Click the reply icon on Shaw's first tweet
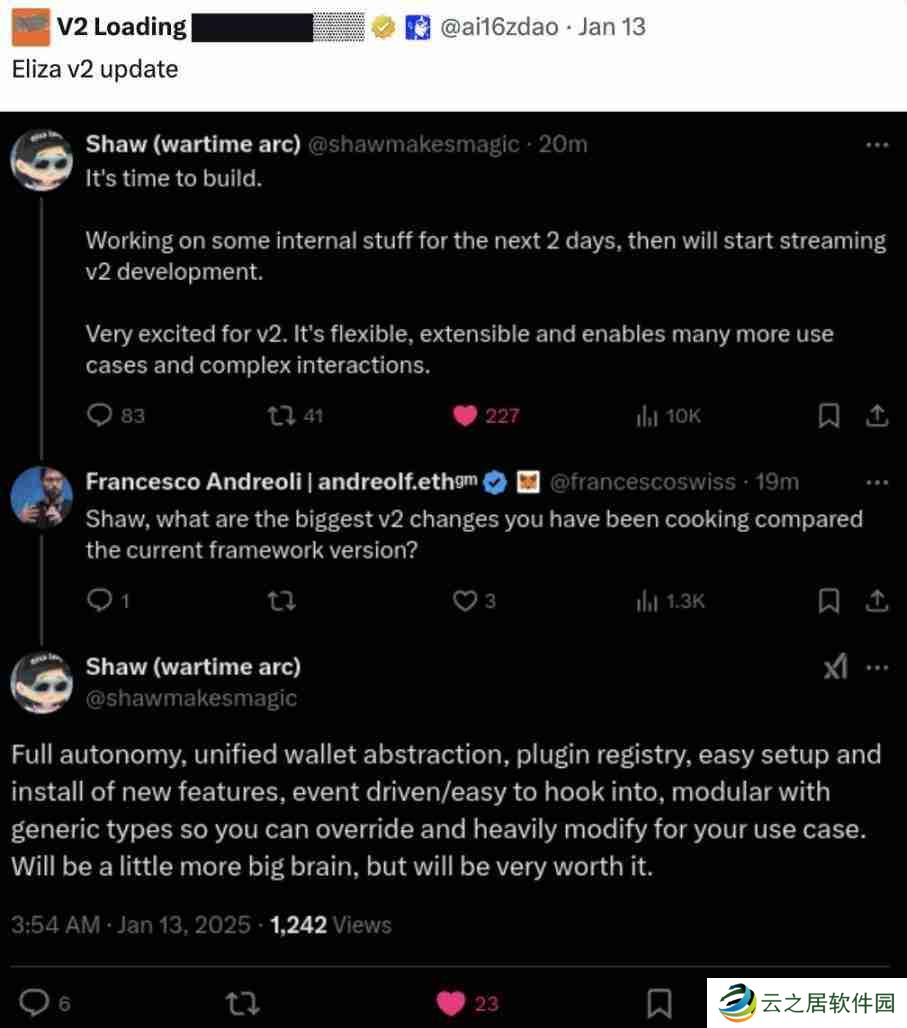 100,416
